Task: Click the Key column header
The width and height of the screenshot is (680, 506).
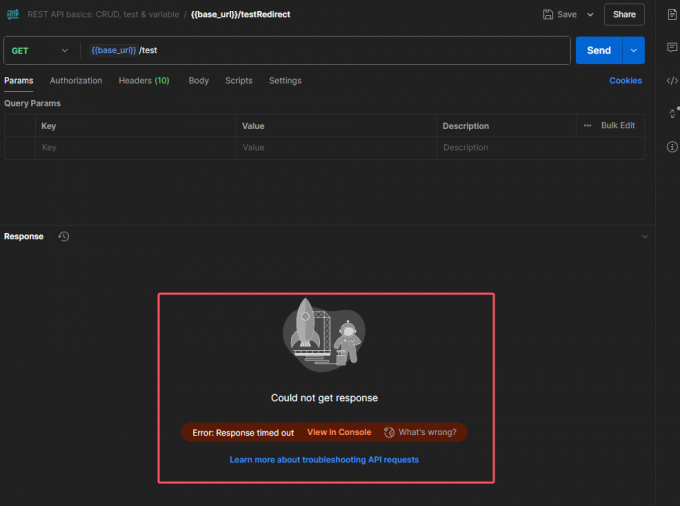Action: click(x=49, y=126)
